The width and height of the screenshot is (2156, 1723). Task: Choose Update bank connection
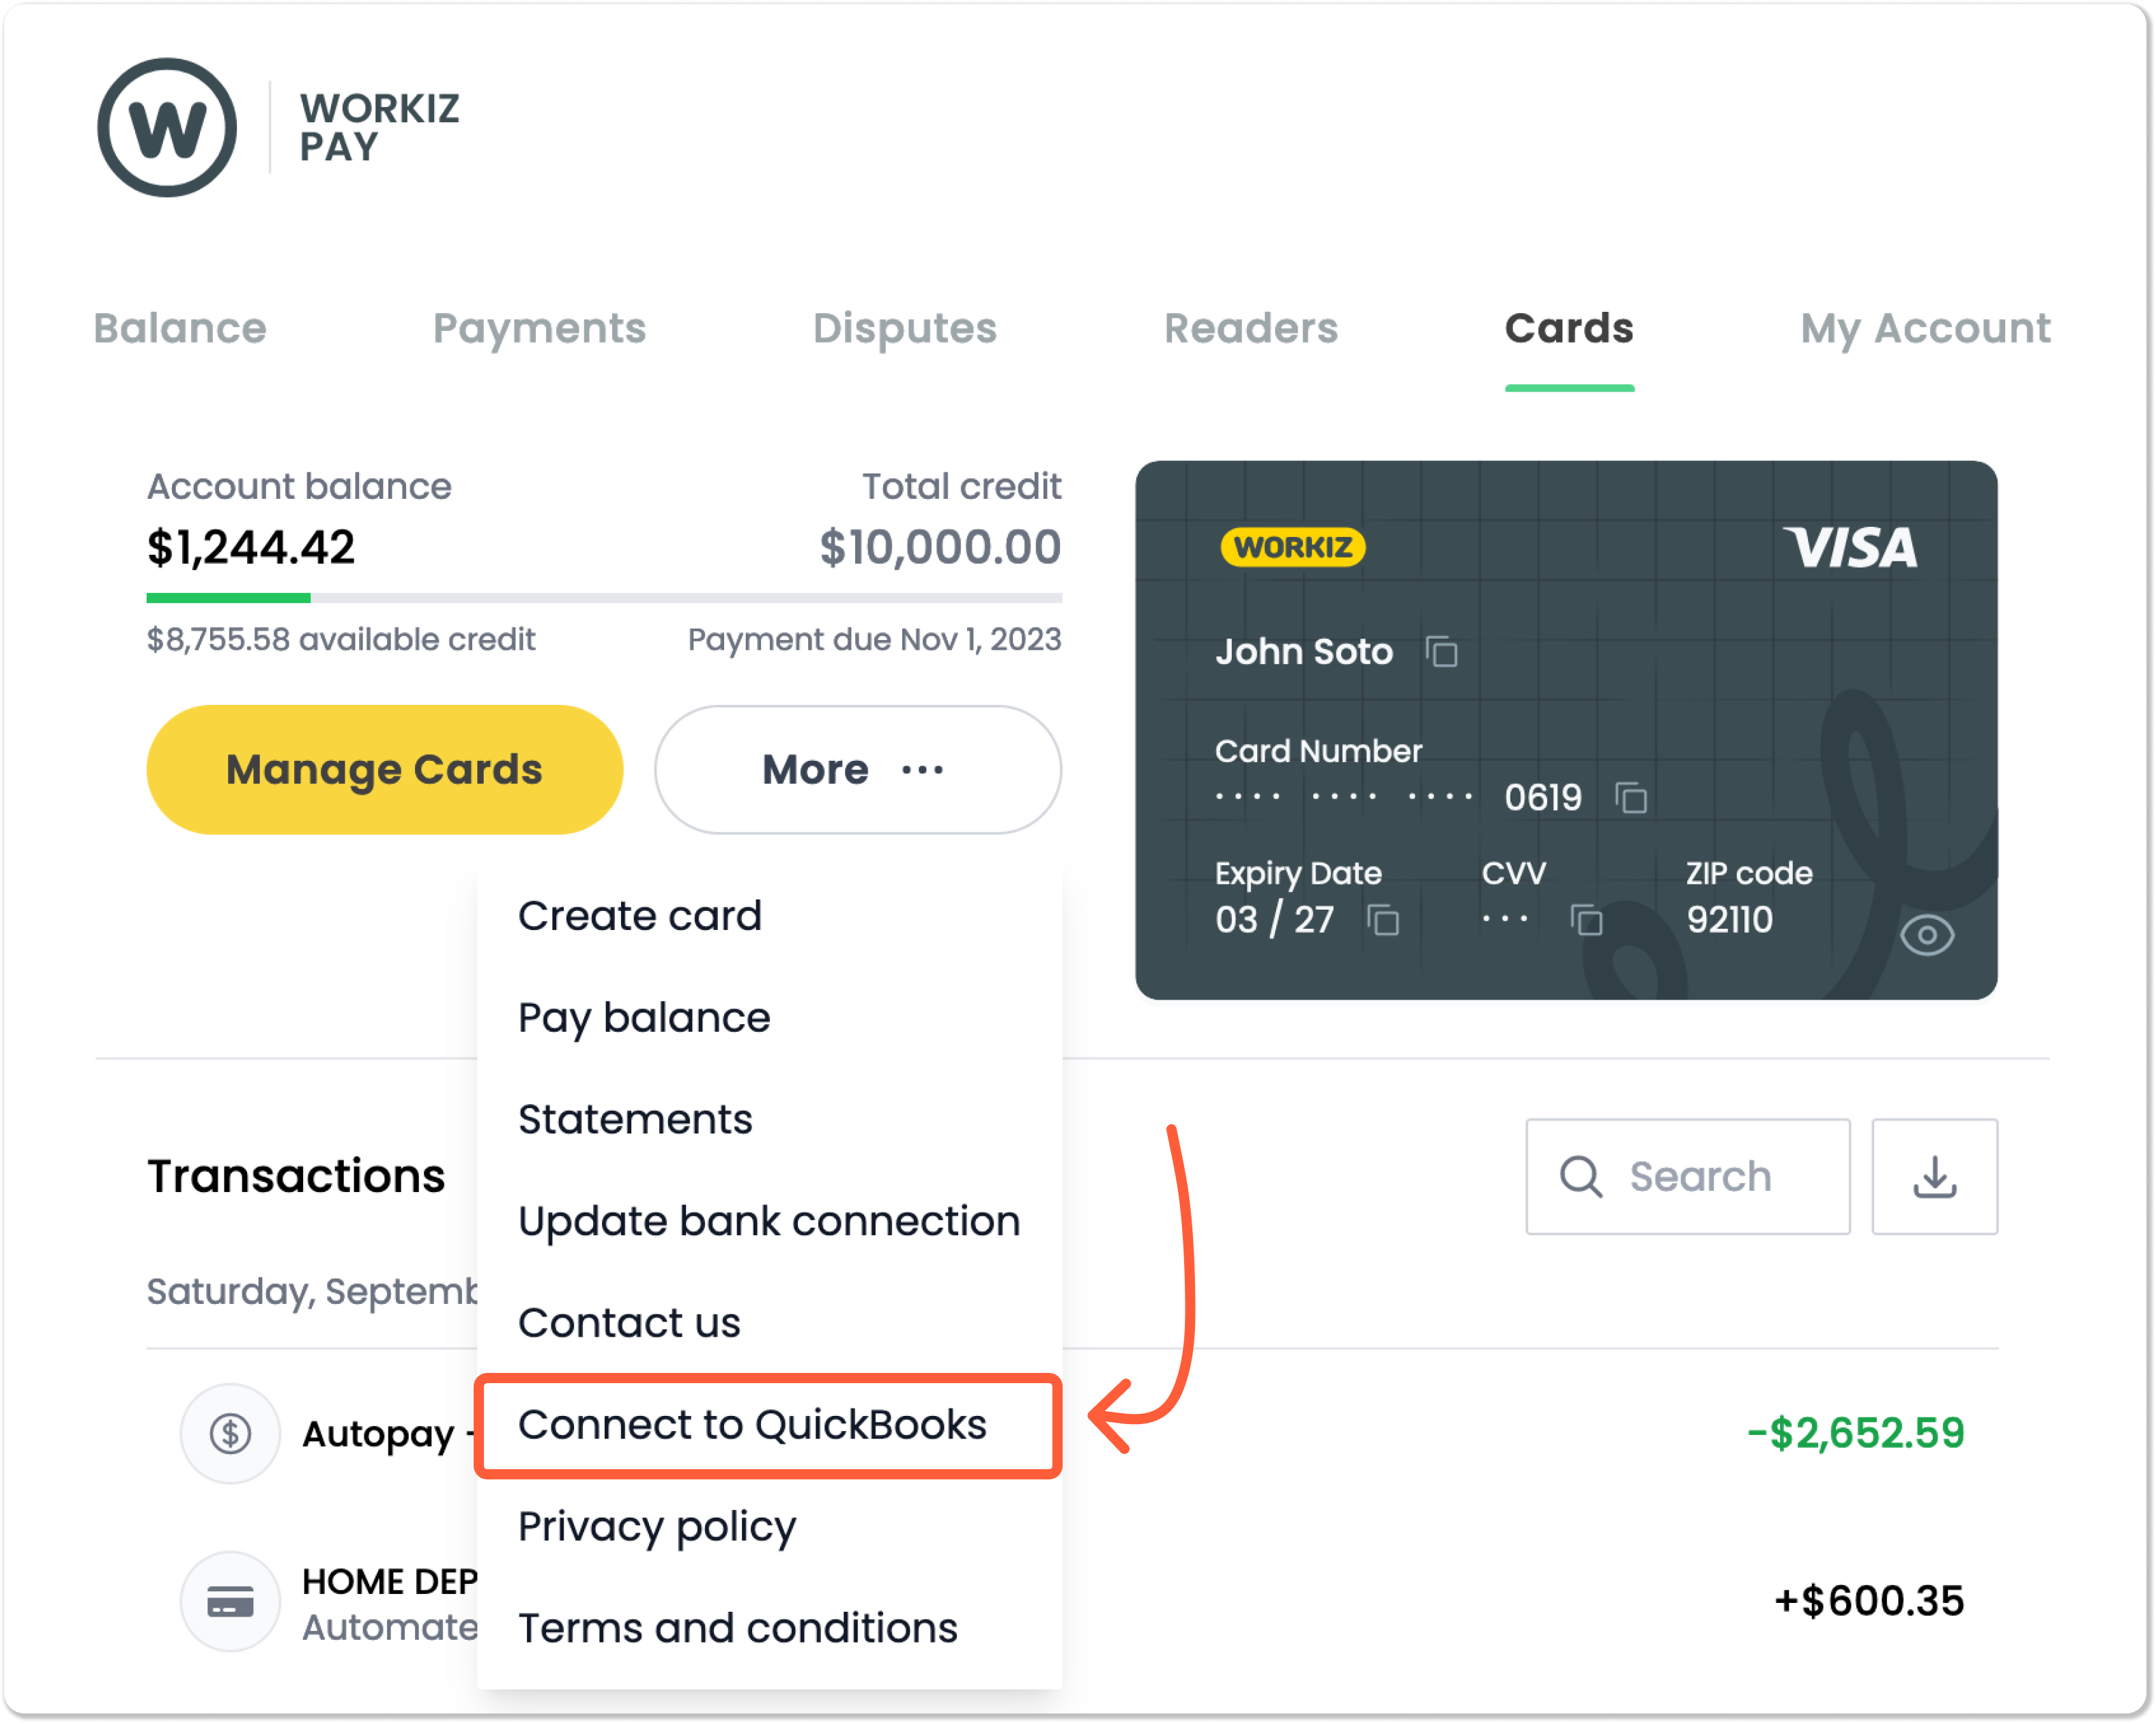pyautogui.click(x=769, y=1222)
